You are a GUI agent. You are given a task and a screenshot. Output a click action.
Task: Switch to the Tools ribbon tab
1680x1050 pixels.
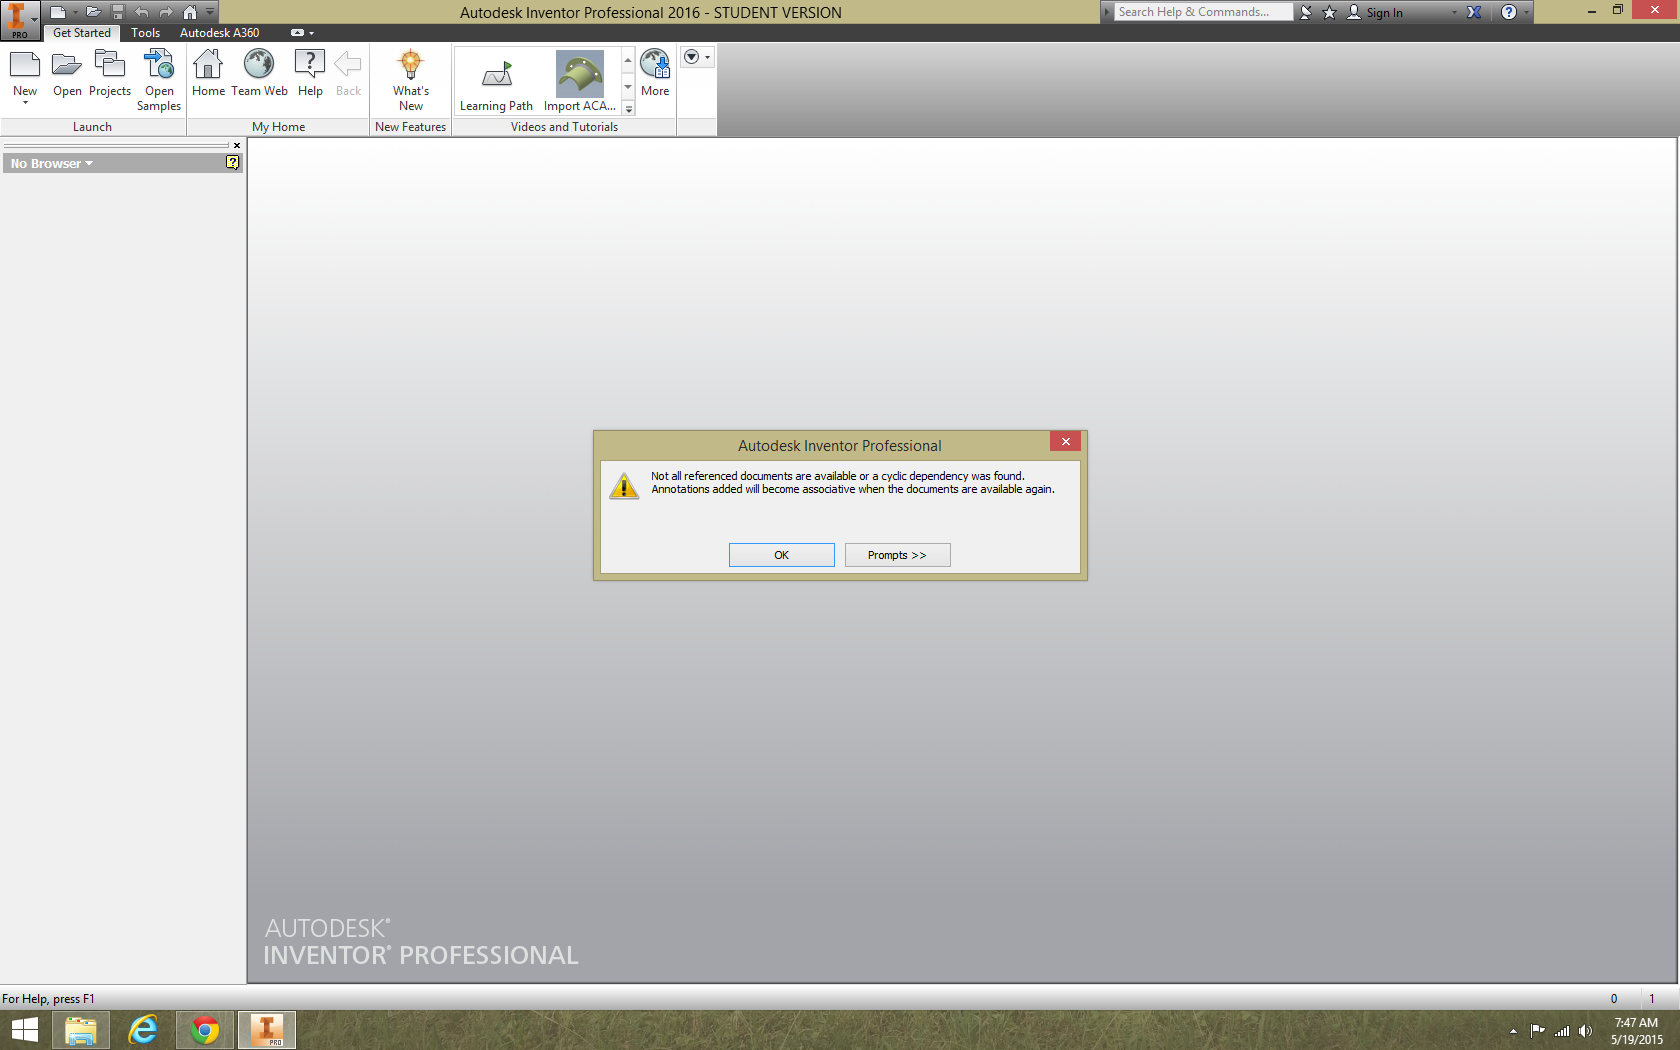[x=145, y=32]
